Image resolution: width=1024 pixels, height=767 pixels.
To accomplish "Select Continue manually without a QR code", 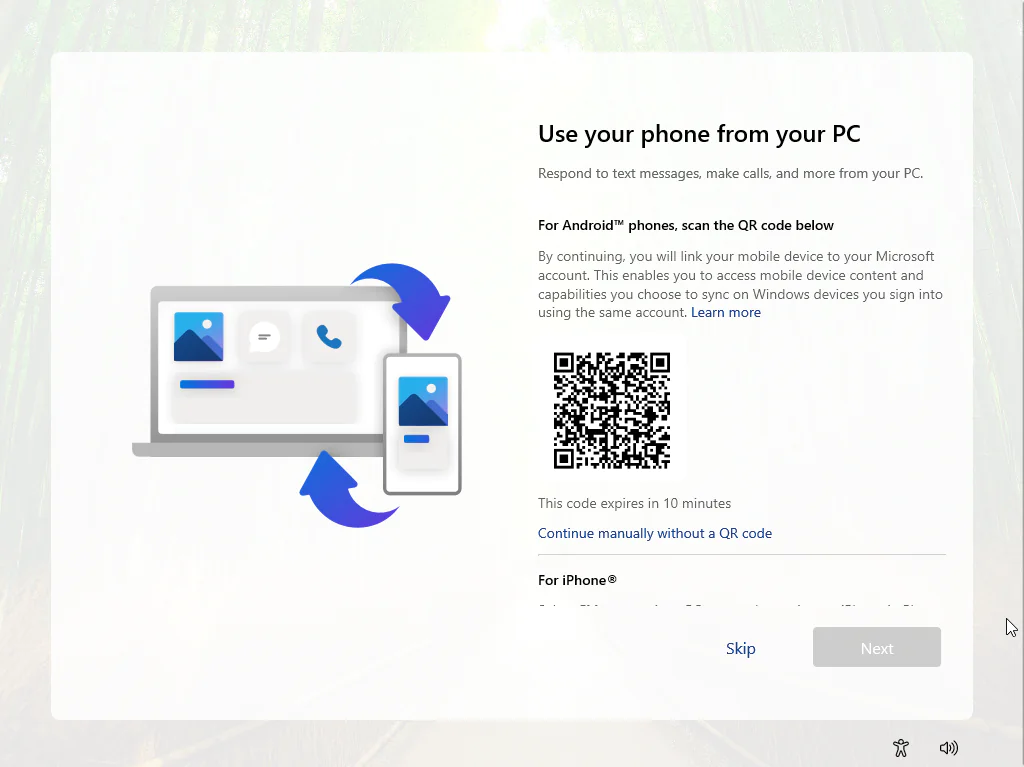I will pyautogui.click(x=655, y=533).
